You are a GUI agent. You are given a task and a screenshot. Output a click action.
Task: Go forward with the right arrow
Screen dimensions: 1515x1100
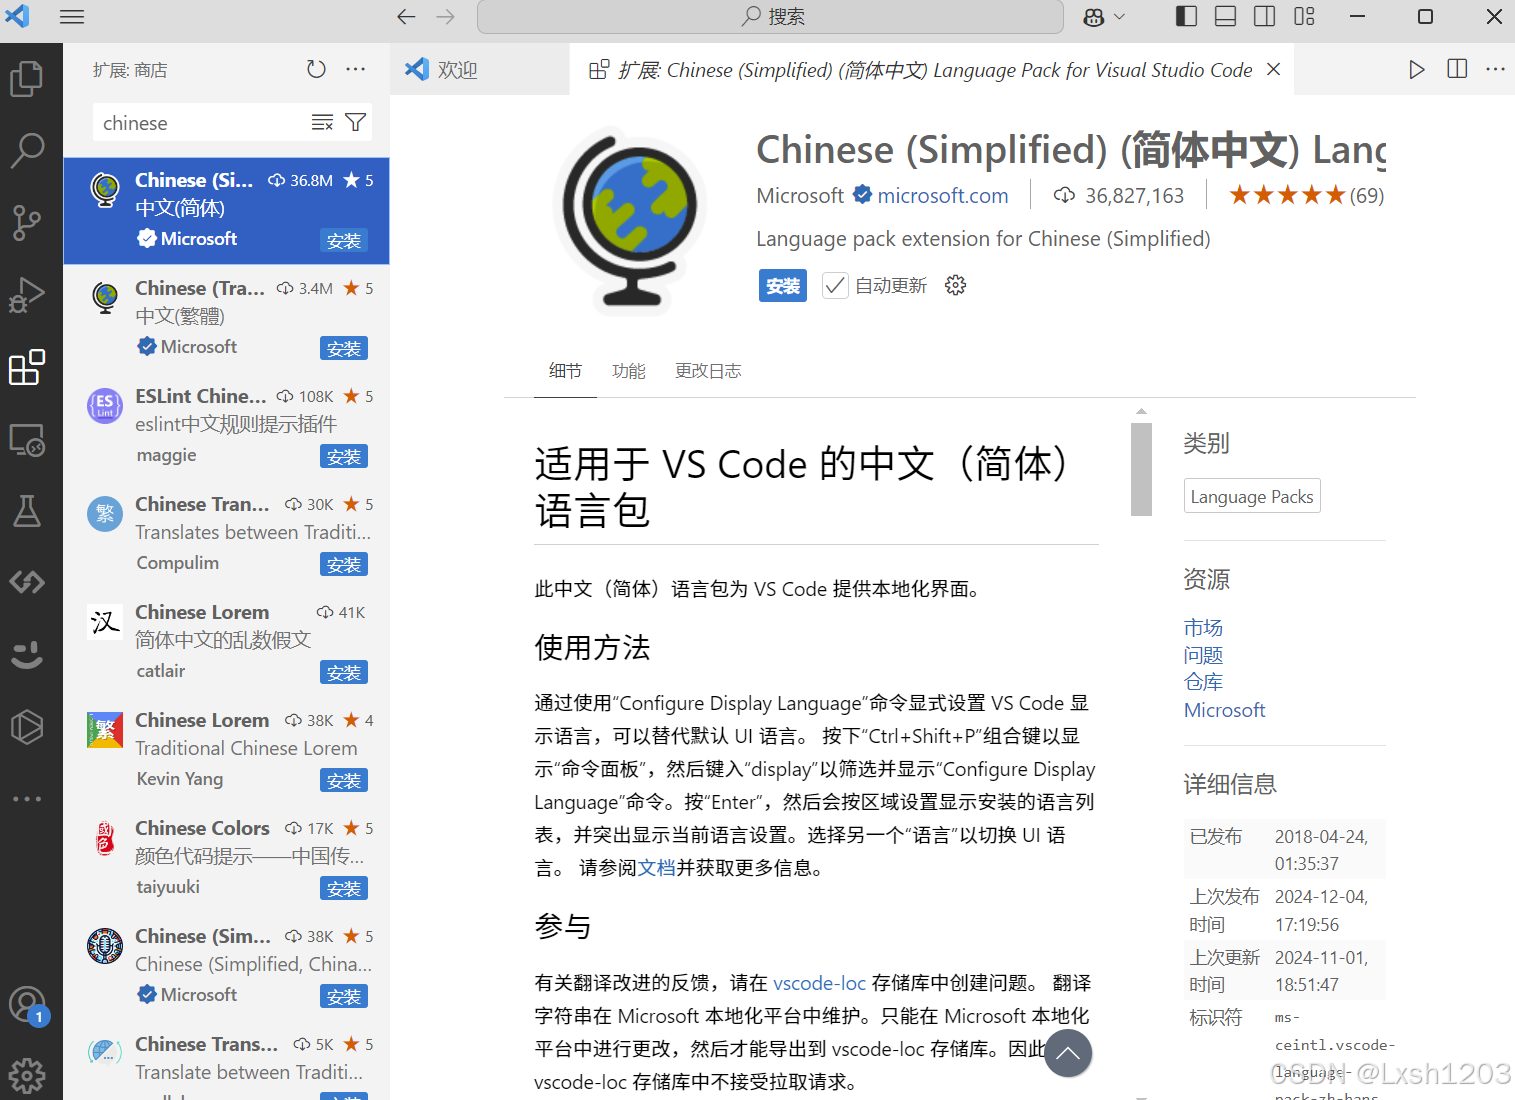click(446, 17)
